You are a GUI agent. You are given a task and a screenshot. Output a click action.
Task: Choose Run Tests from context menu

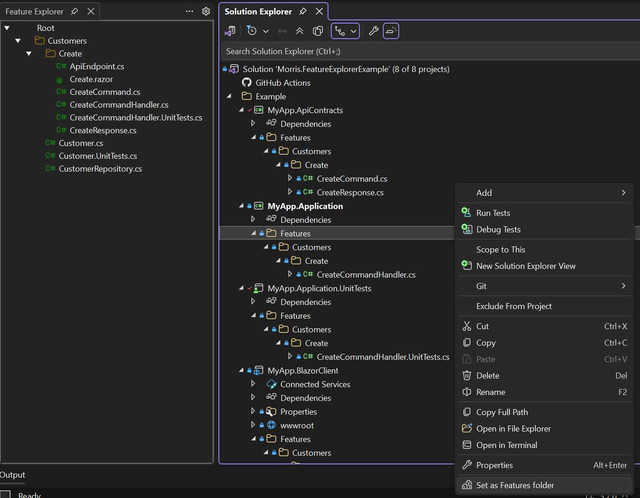544,213
